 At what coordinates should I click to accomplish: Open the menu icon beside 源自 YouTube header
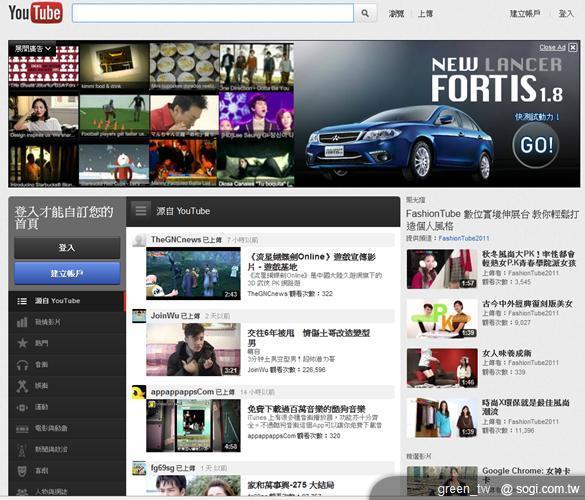click(141, 210)
